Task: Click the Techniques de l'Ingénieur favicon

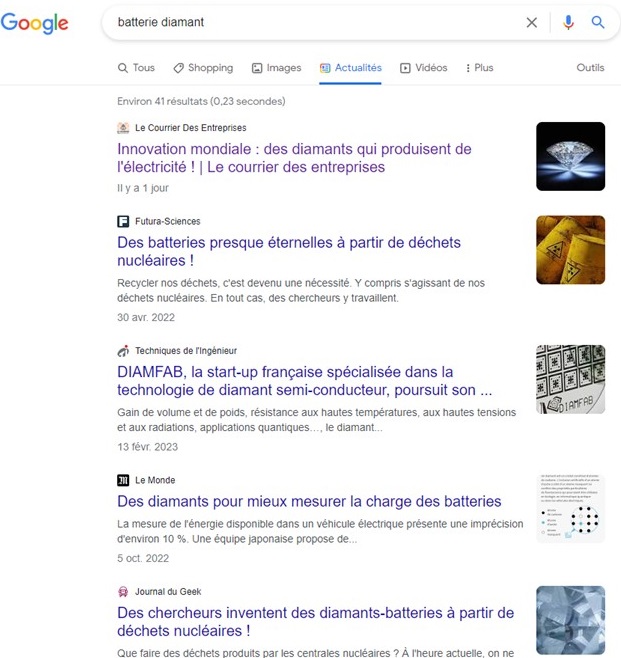Action: pyautogui.click(x=123, y=351)
